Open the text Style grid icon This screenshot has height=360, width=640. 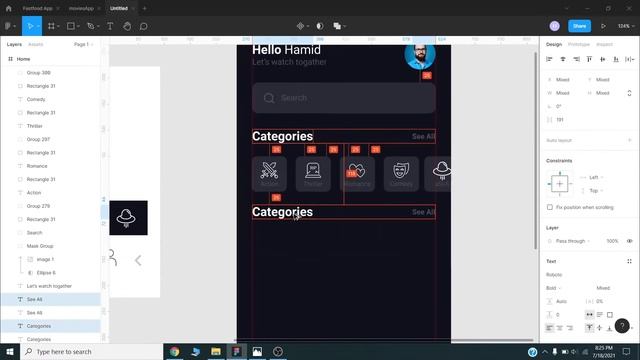(629, 261)
